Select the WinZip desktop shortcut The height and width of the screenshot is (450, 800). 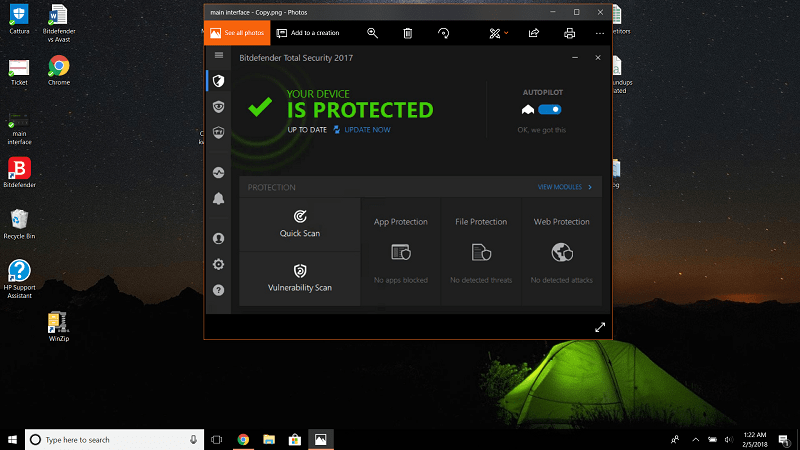(x=59, y=327)
